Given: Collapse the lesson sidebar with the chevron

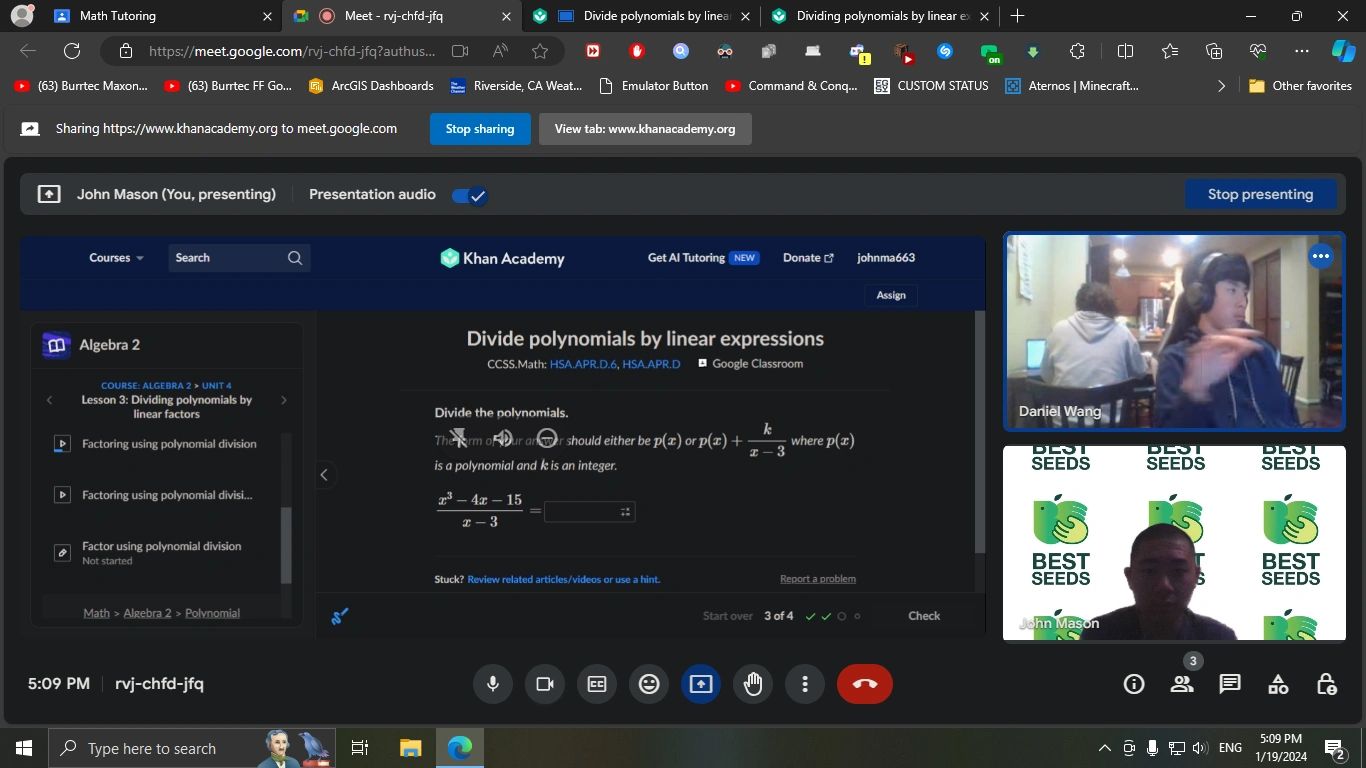Looking at the screenshot, I should point(324,474).
